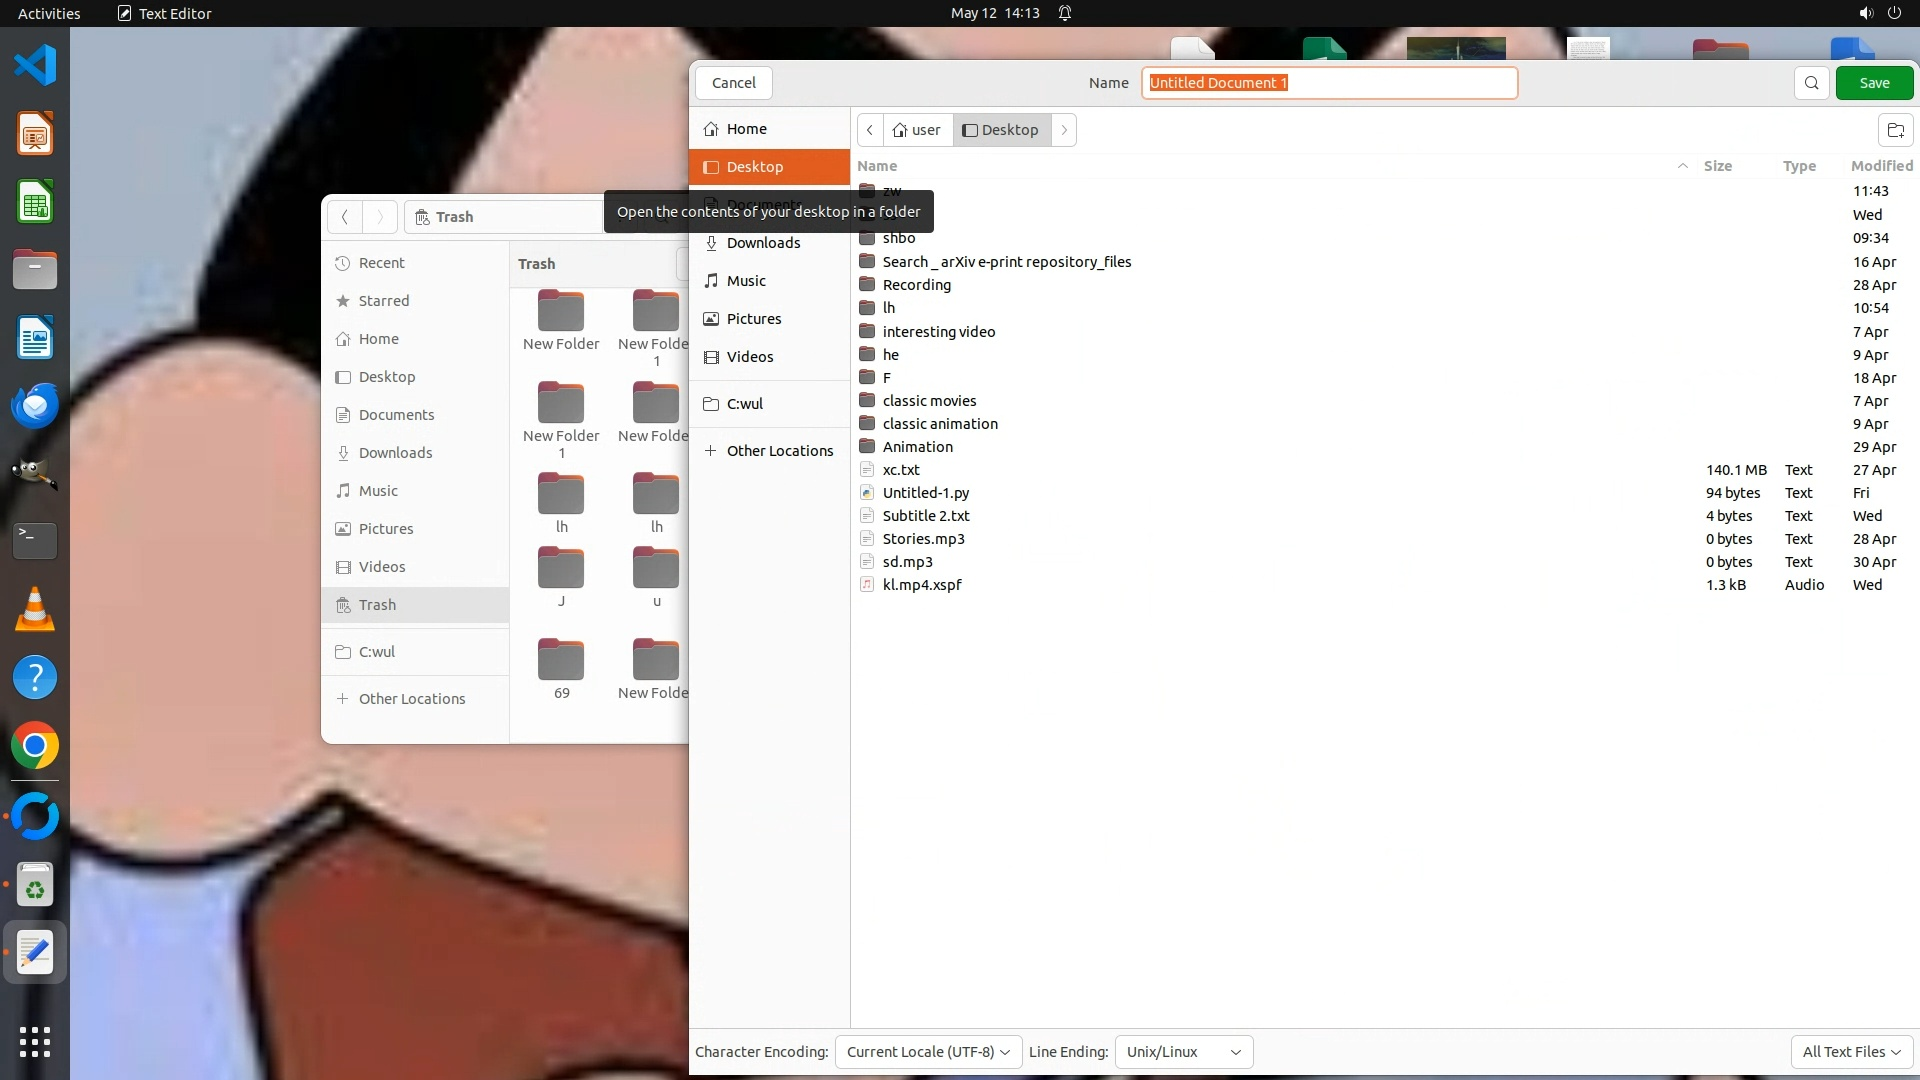Viewport: 1920px width, 1080px height.
Task: Expand All Text Files filter dropdown
Action: pyautogui.click(x=1850, y=1052)
